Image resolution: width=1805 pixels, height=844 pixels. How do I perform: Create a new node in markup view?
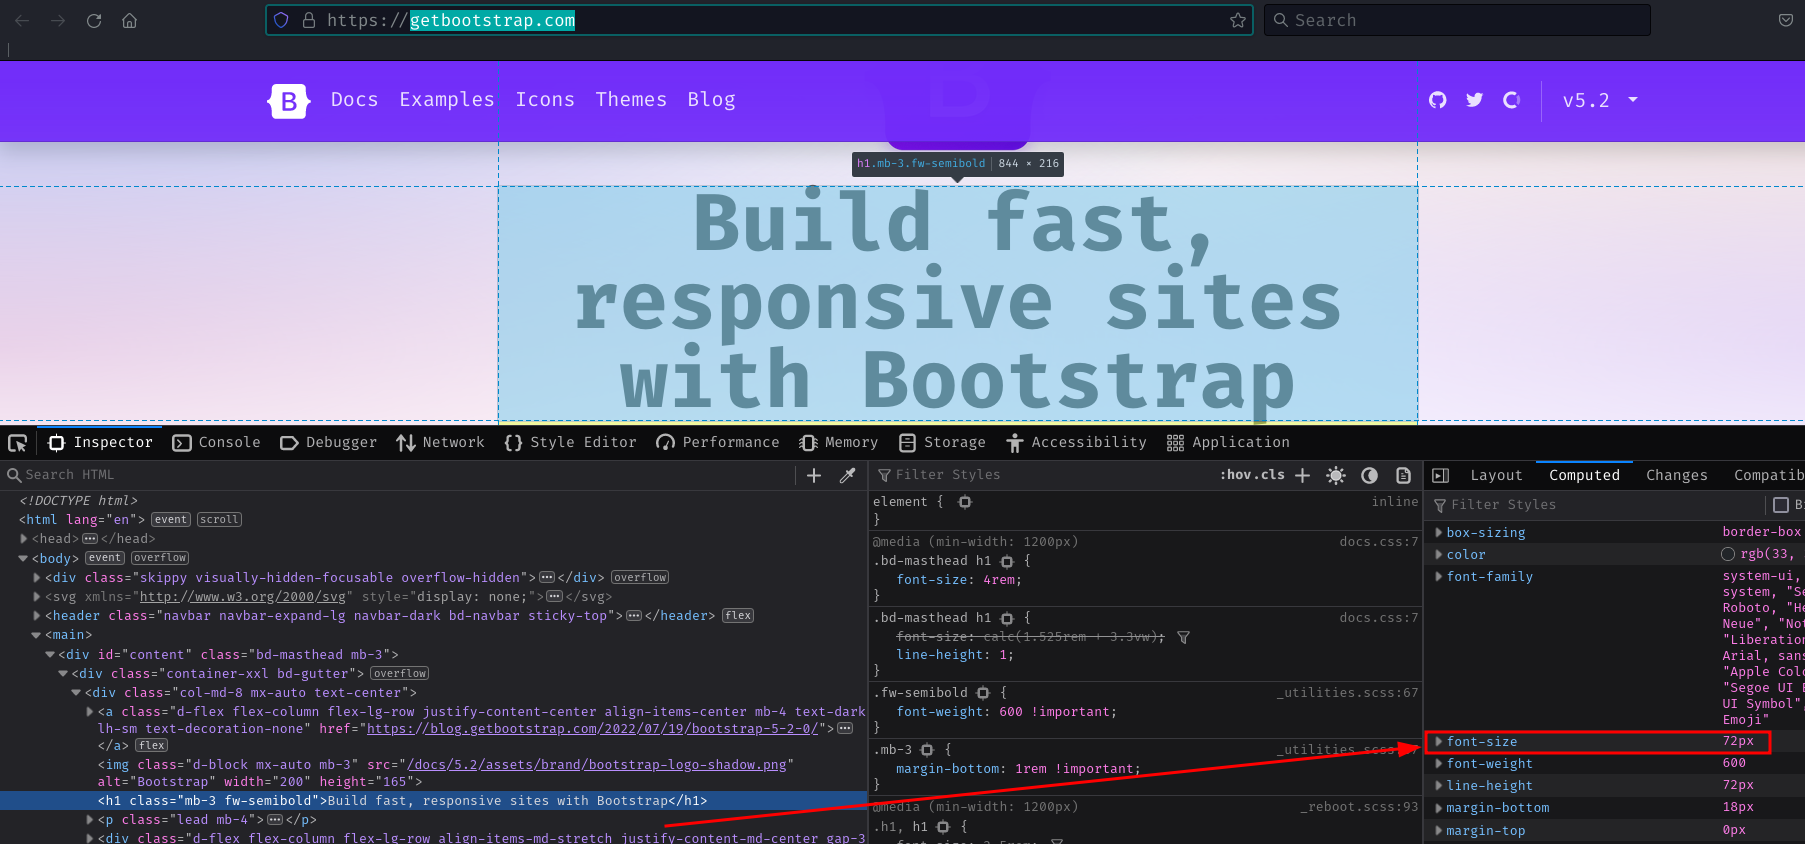[x=814, y=475]
